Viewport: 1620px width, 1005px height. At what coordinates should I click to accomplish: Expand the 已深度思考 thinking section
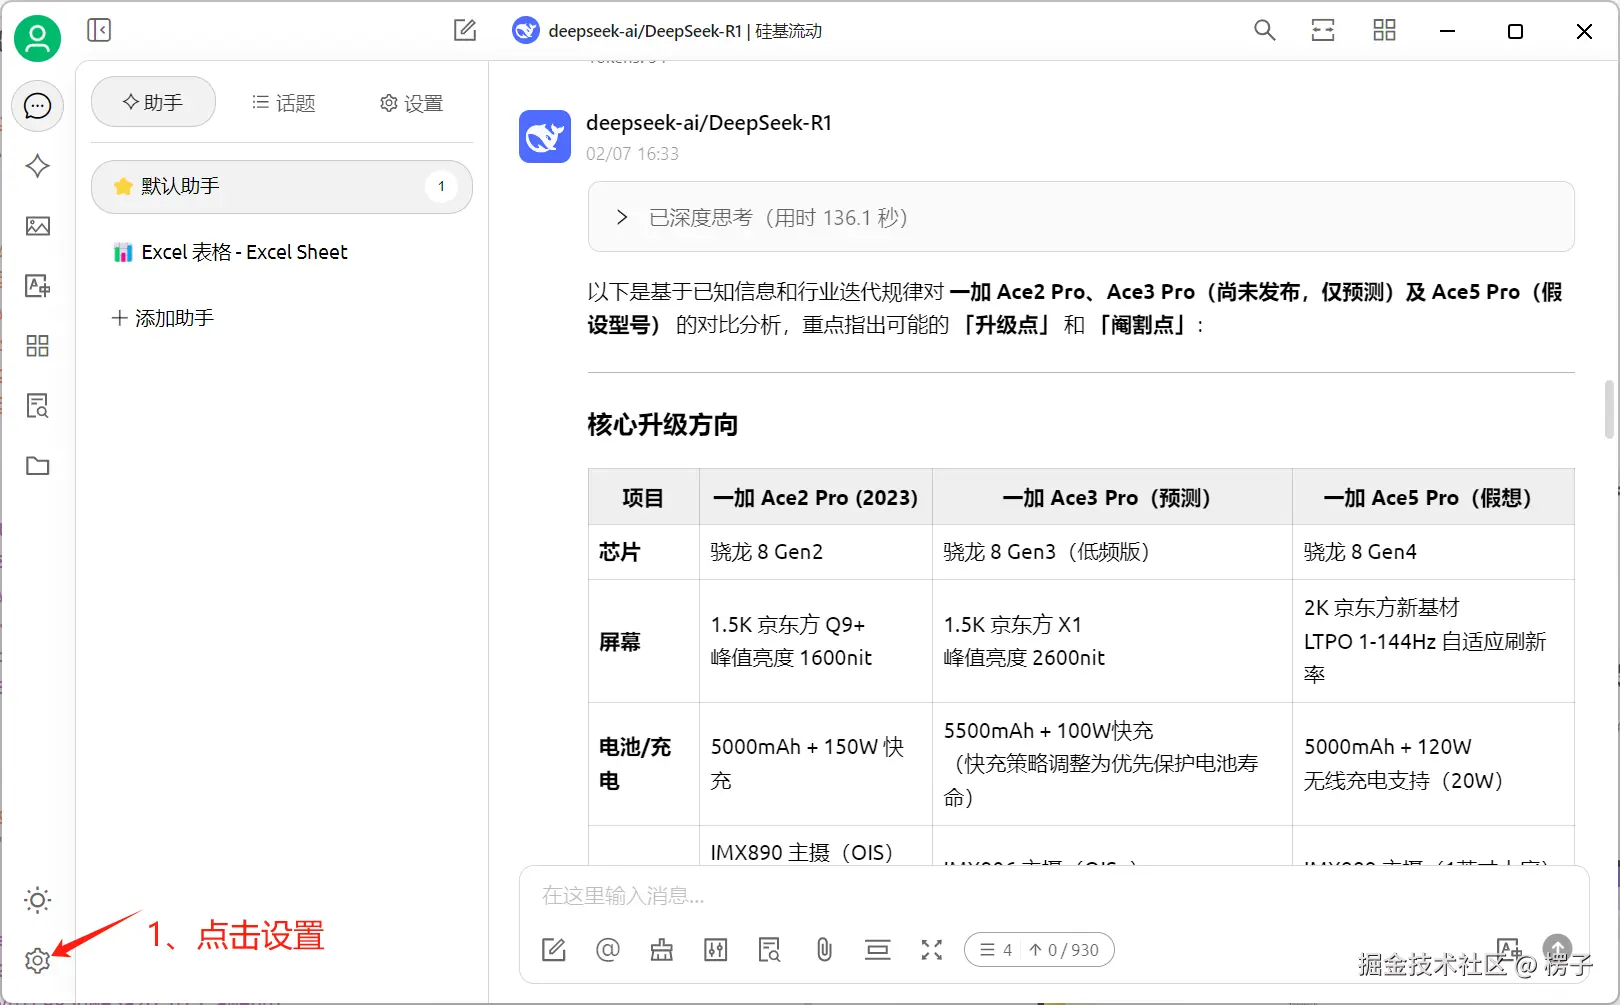tap(1081, 217)
